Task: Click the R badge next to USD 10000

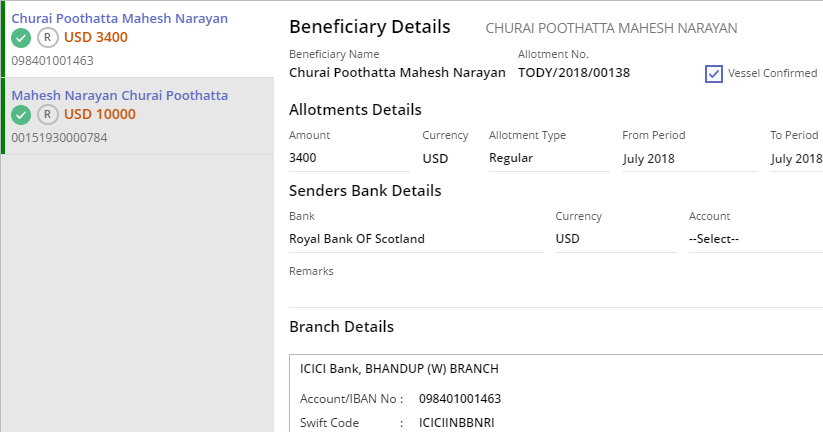Action: 48,114
